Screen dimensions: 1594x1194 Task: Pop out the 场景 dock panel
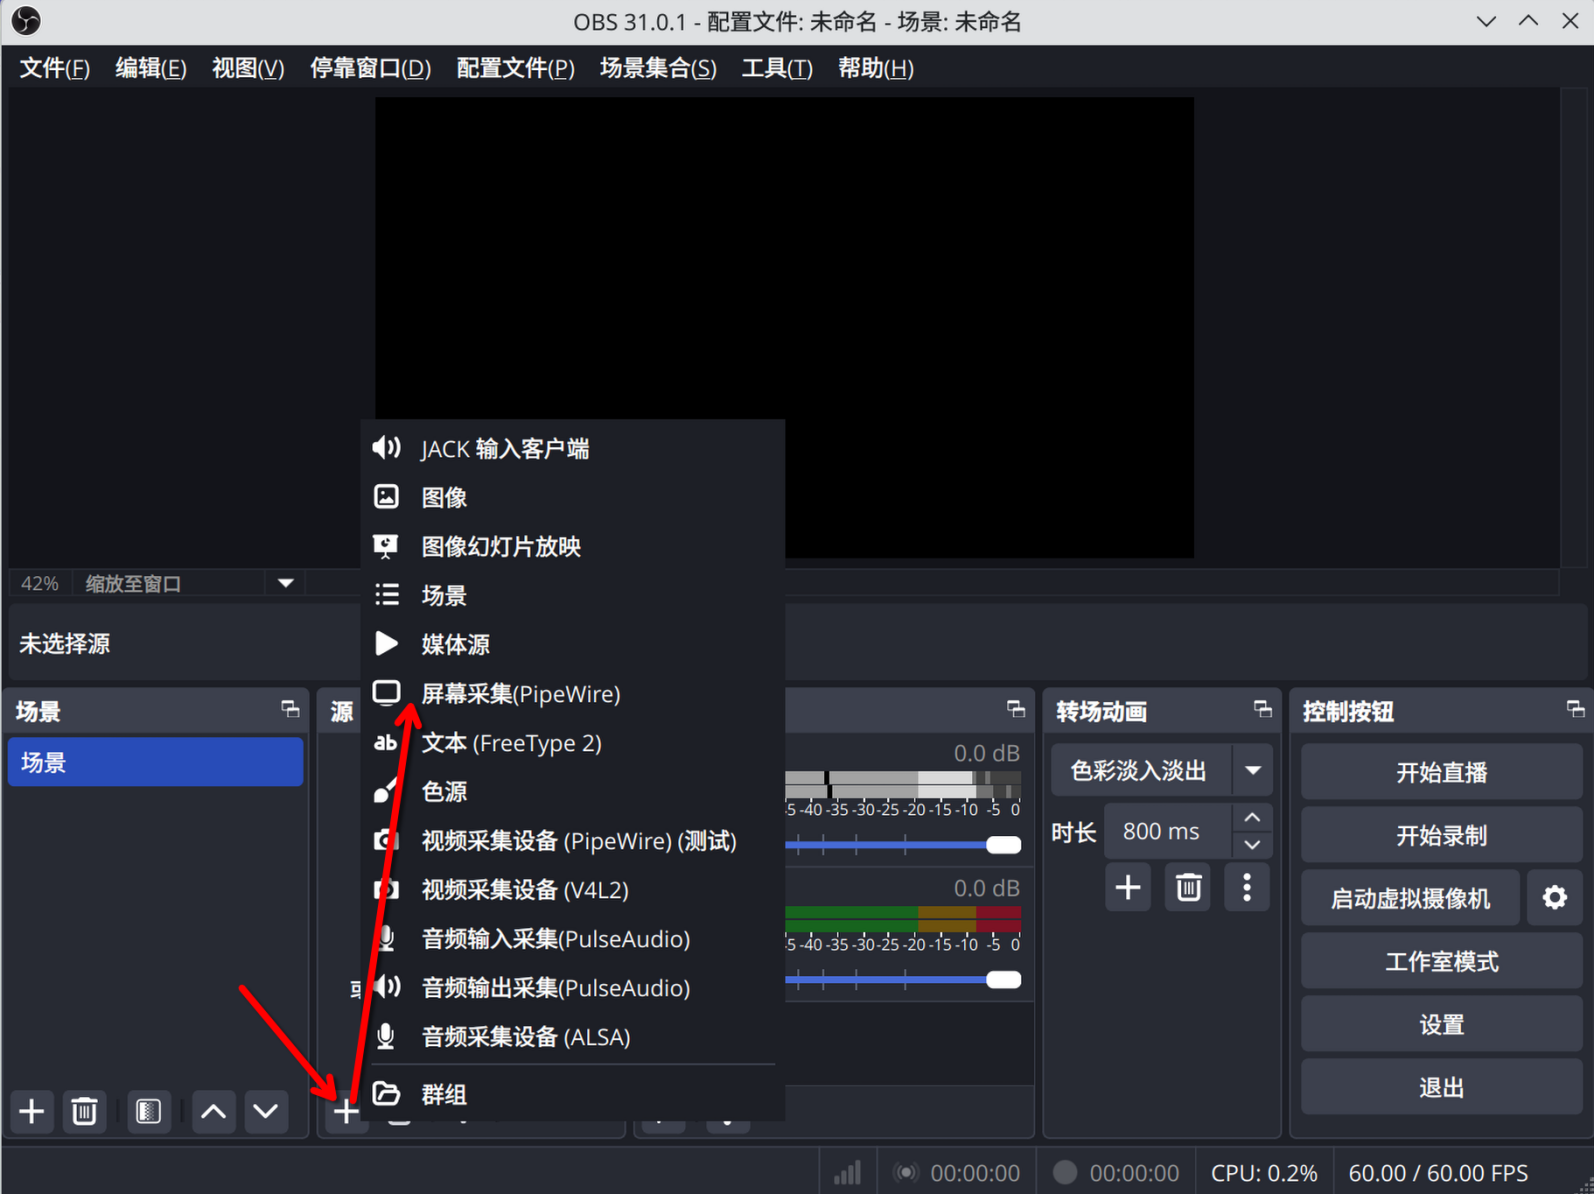click(290, 709)
